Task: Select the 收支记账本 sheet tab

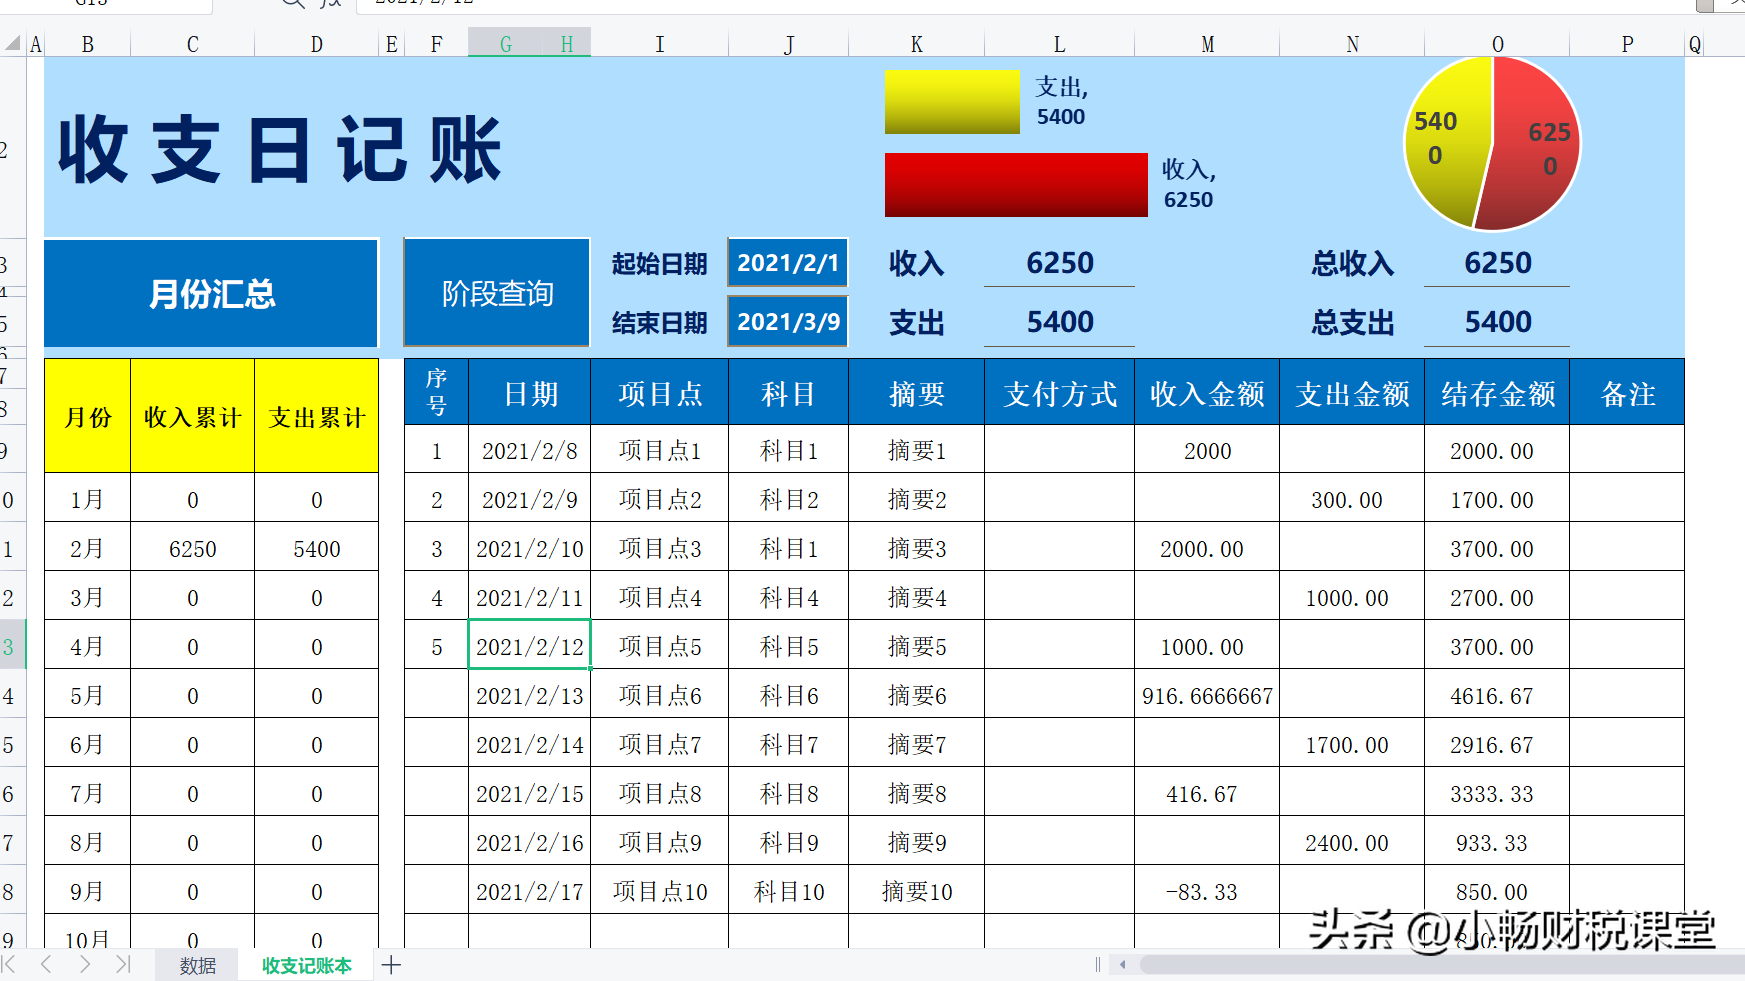Action: point(305,965)
